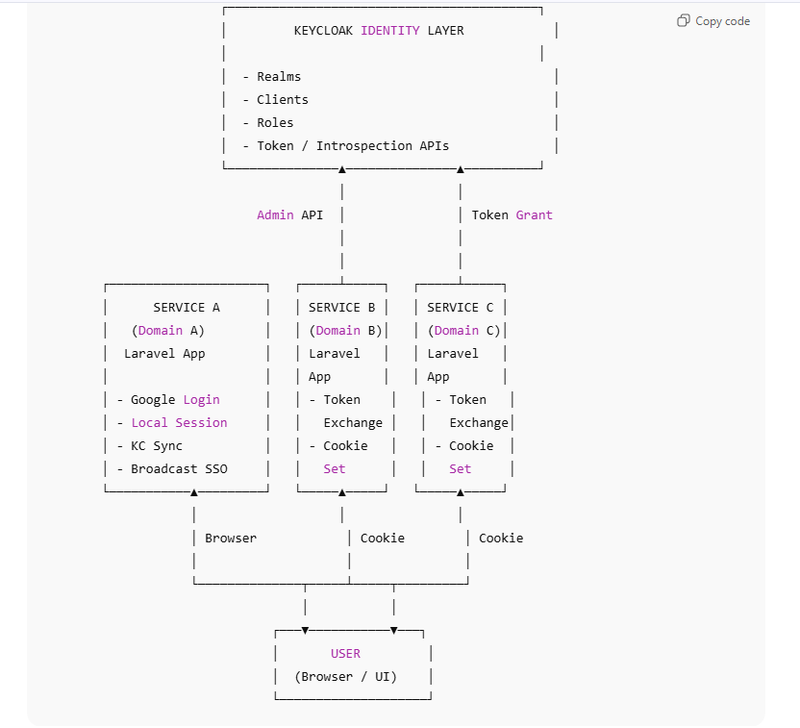Click the Browser label under Service A
The width and height of the screenshot is (800, 728).
point(230,538)
